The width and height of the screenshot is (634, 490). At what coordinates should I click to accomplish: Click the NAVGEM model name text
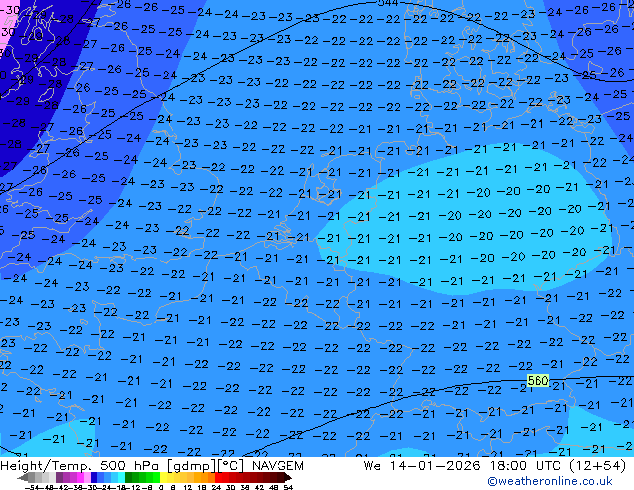point(278,466)
